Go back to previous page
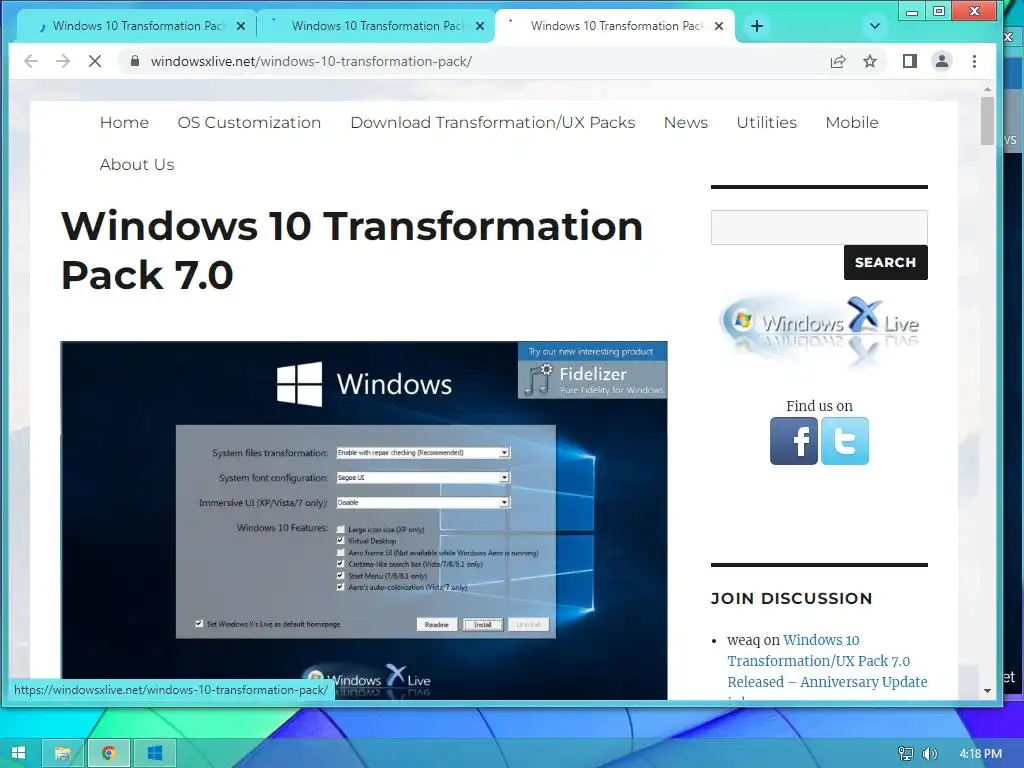The image size is (1024, 768). tap(31, 61)
